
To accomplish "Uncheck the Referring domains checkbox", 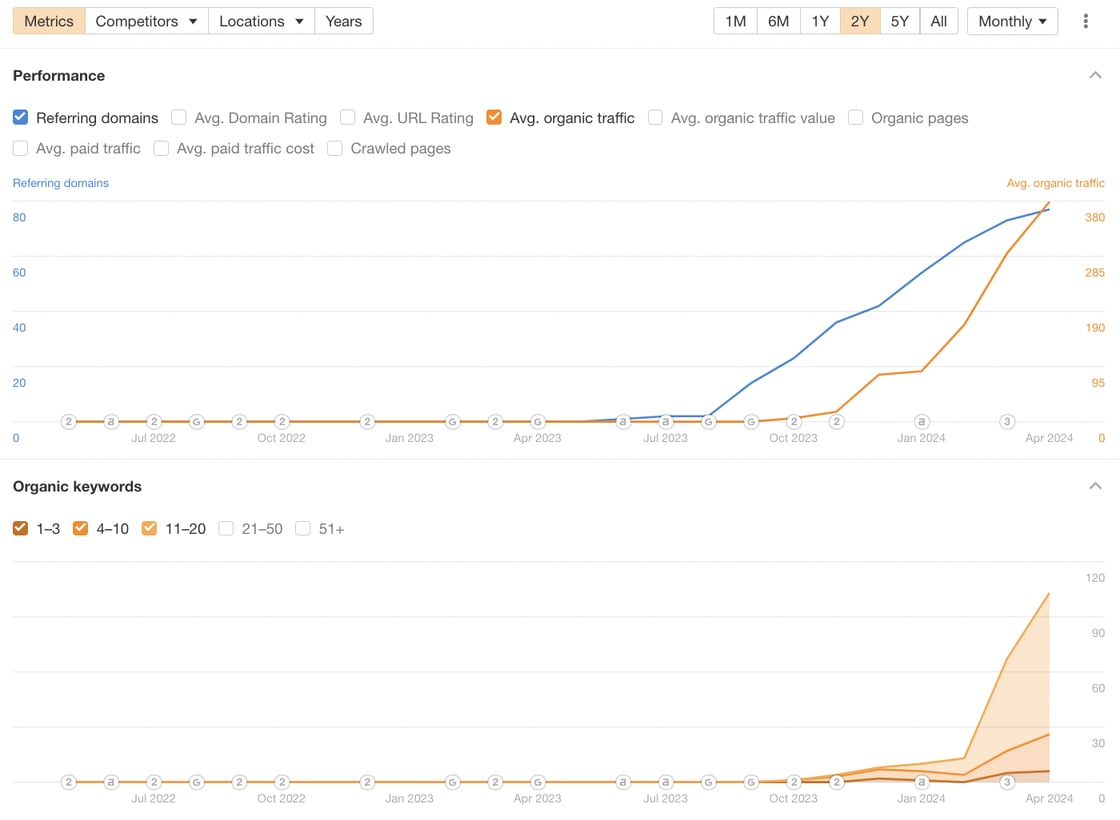I will (20, 117).
